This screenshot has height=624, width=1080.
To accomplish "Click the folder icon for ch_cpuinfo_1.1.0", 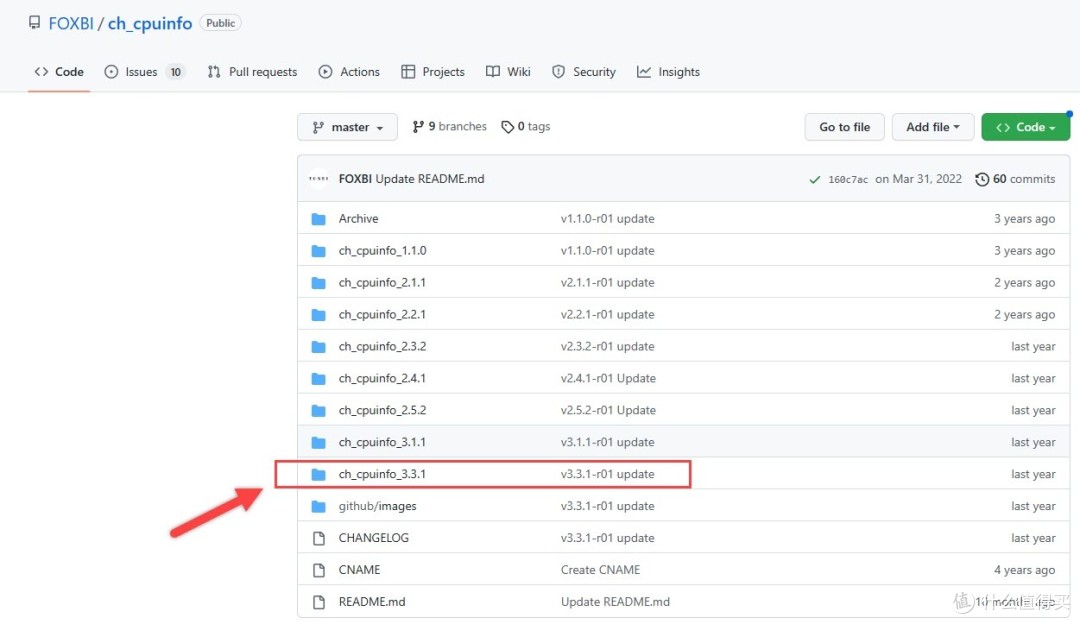I will [318, 251].
